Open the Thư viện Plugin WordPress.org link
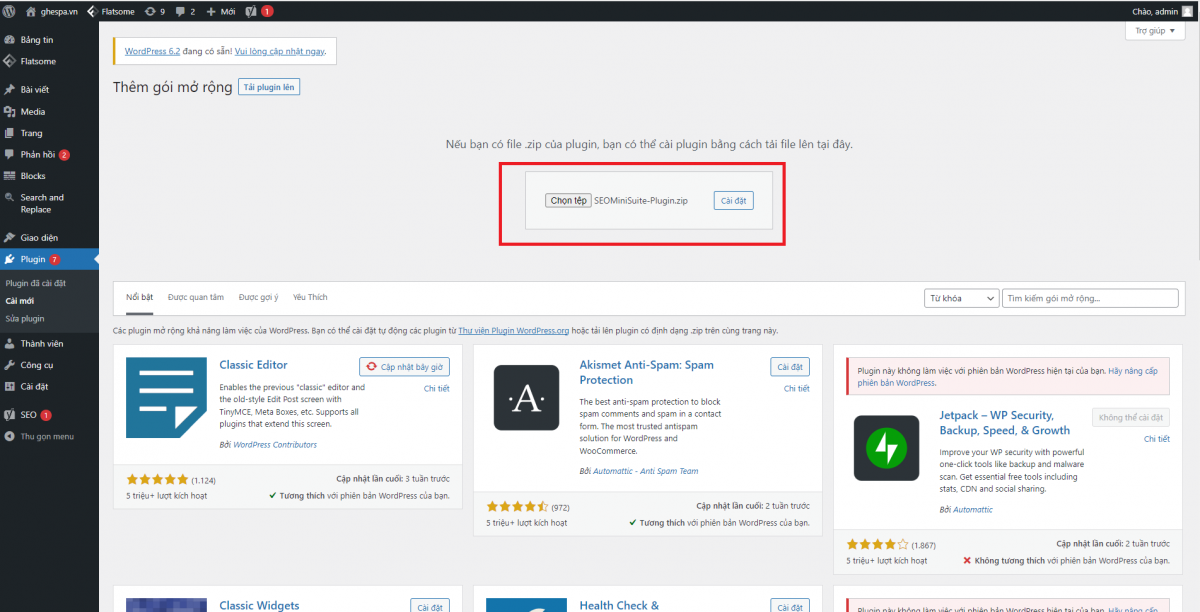The height and width of the screenshot is (612, 1200). (x=514, y=330)
